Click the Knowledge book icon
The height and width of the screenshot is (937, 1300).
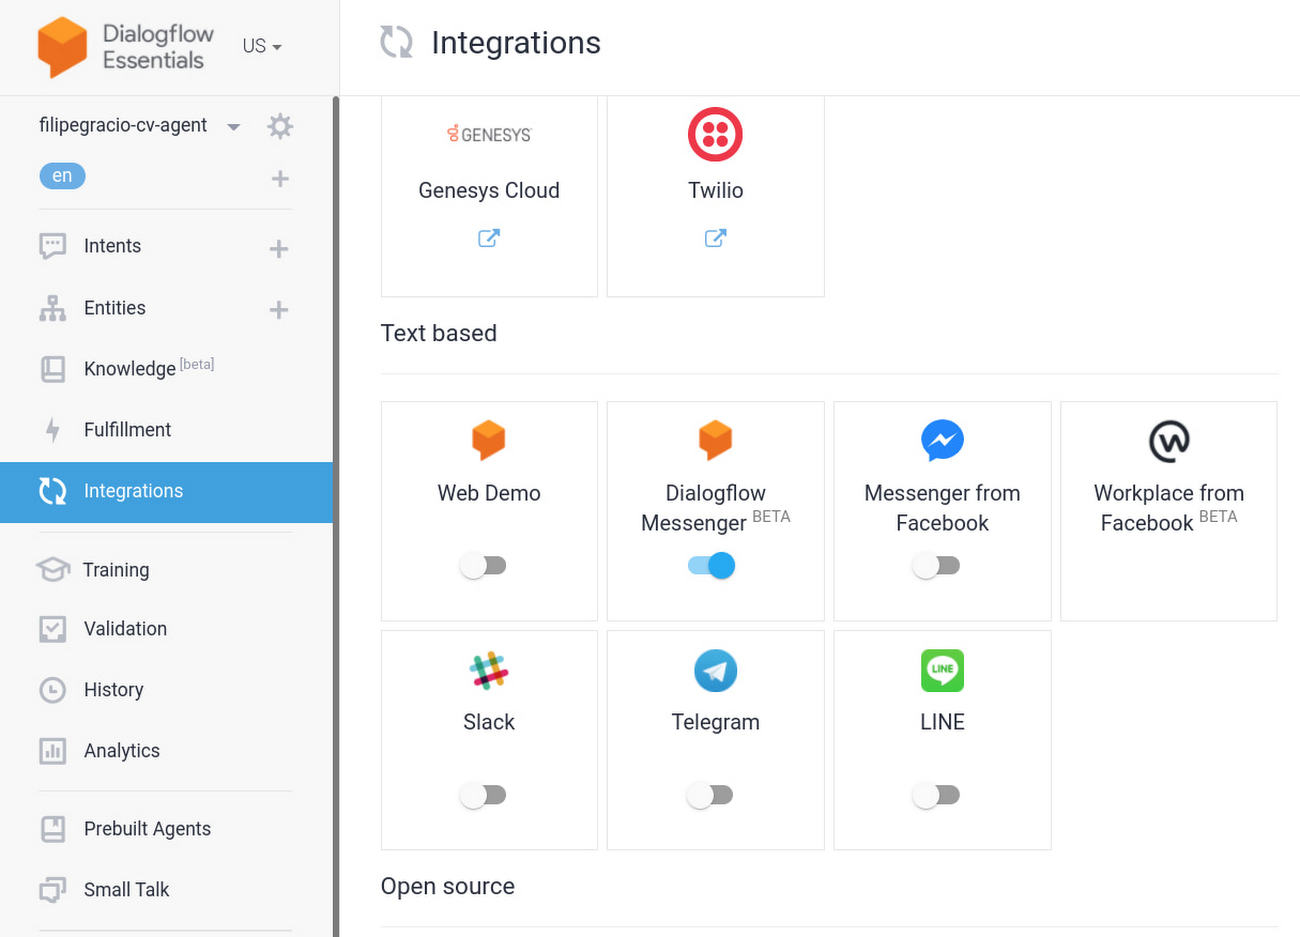coord(52,369)
